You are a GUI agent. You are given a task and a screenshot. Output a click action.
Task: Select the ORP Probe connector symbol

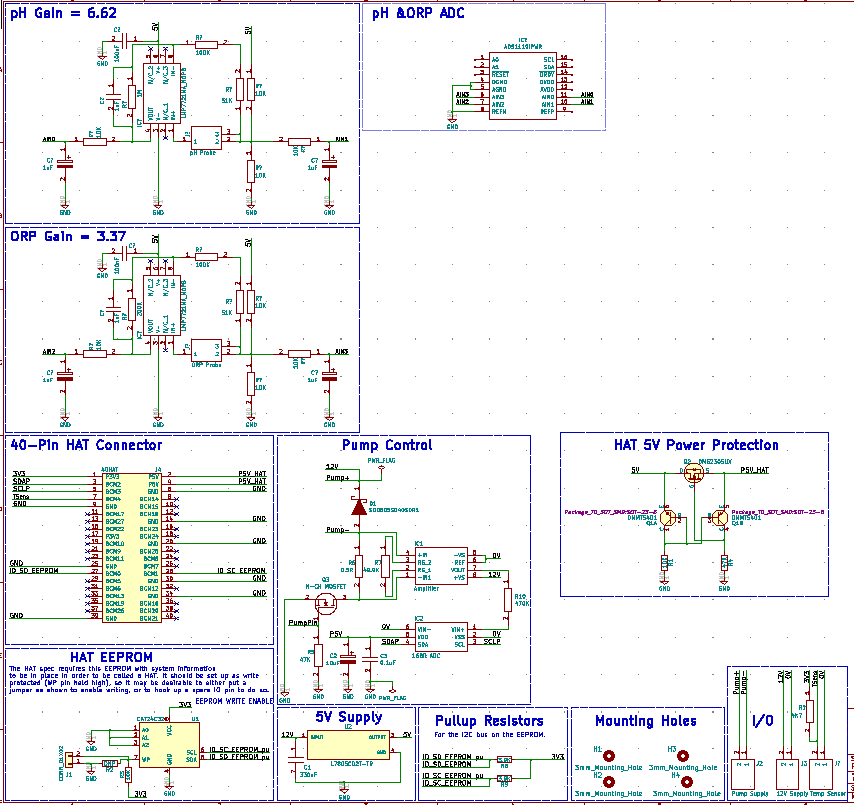click(x=206, y=350)
